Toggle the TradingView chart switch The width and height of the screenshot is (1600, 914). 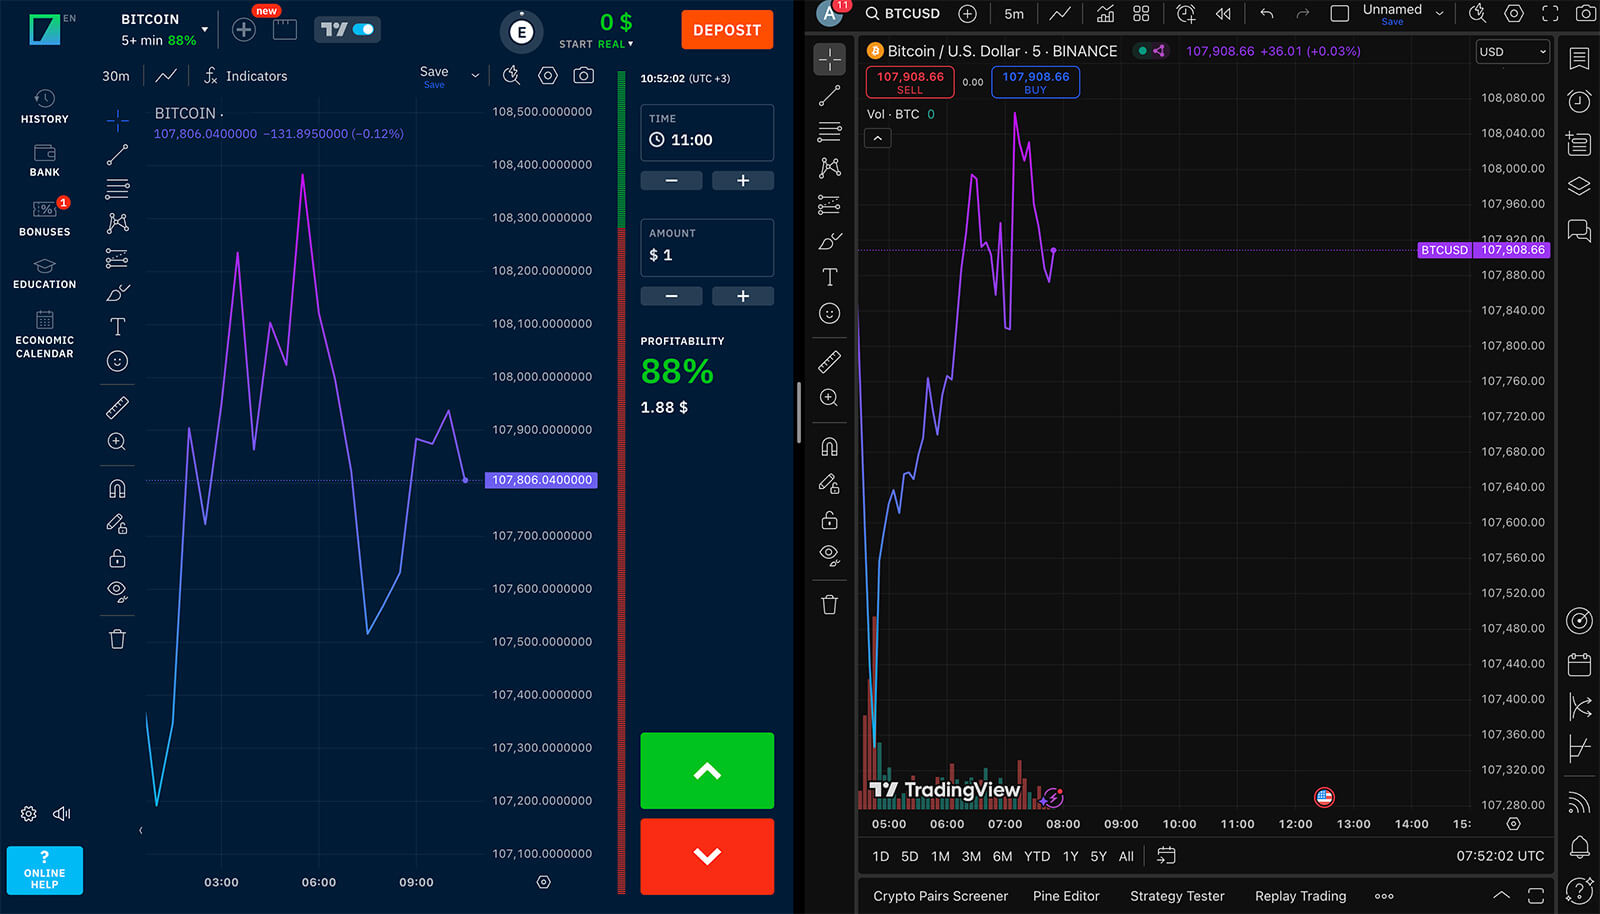pos(348,30)
